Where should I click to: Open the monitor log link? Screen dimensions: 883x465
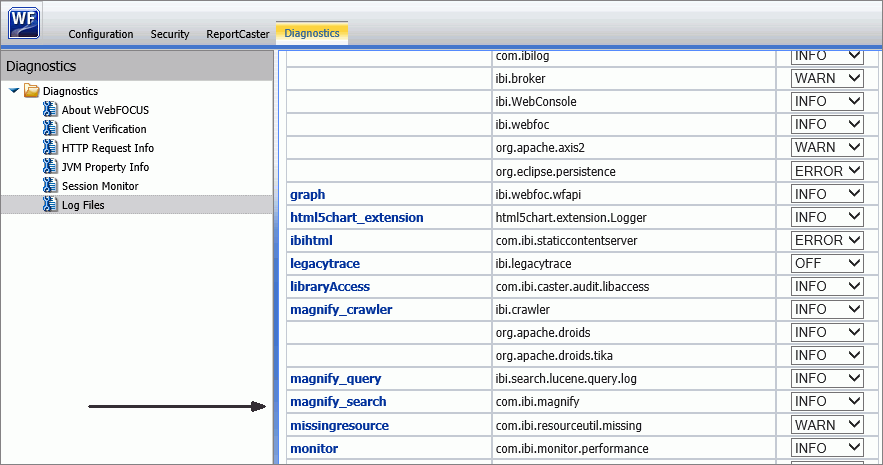tap(314, 449)
